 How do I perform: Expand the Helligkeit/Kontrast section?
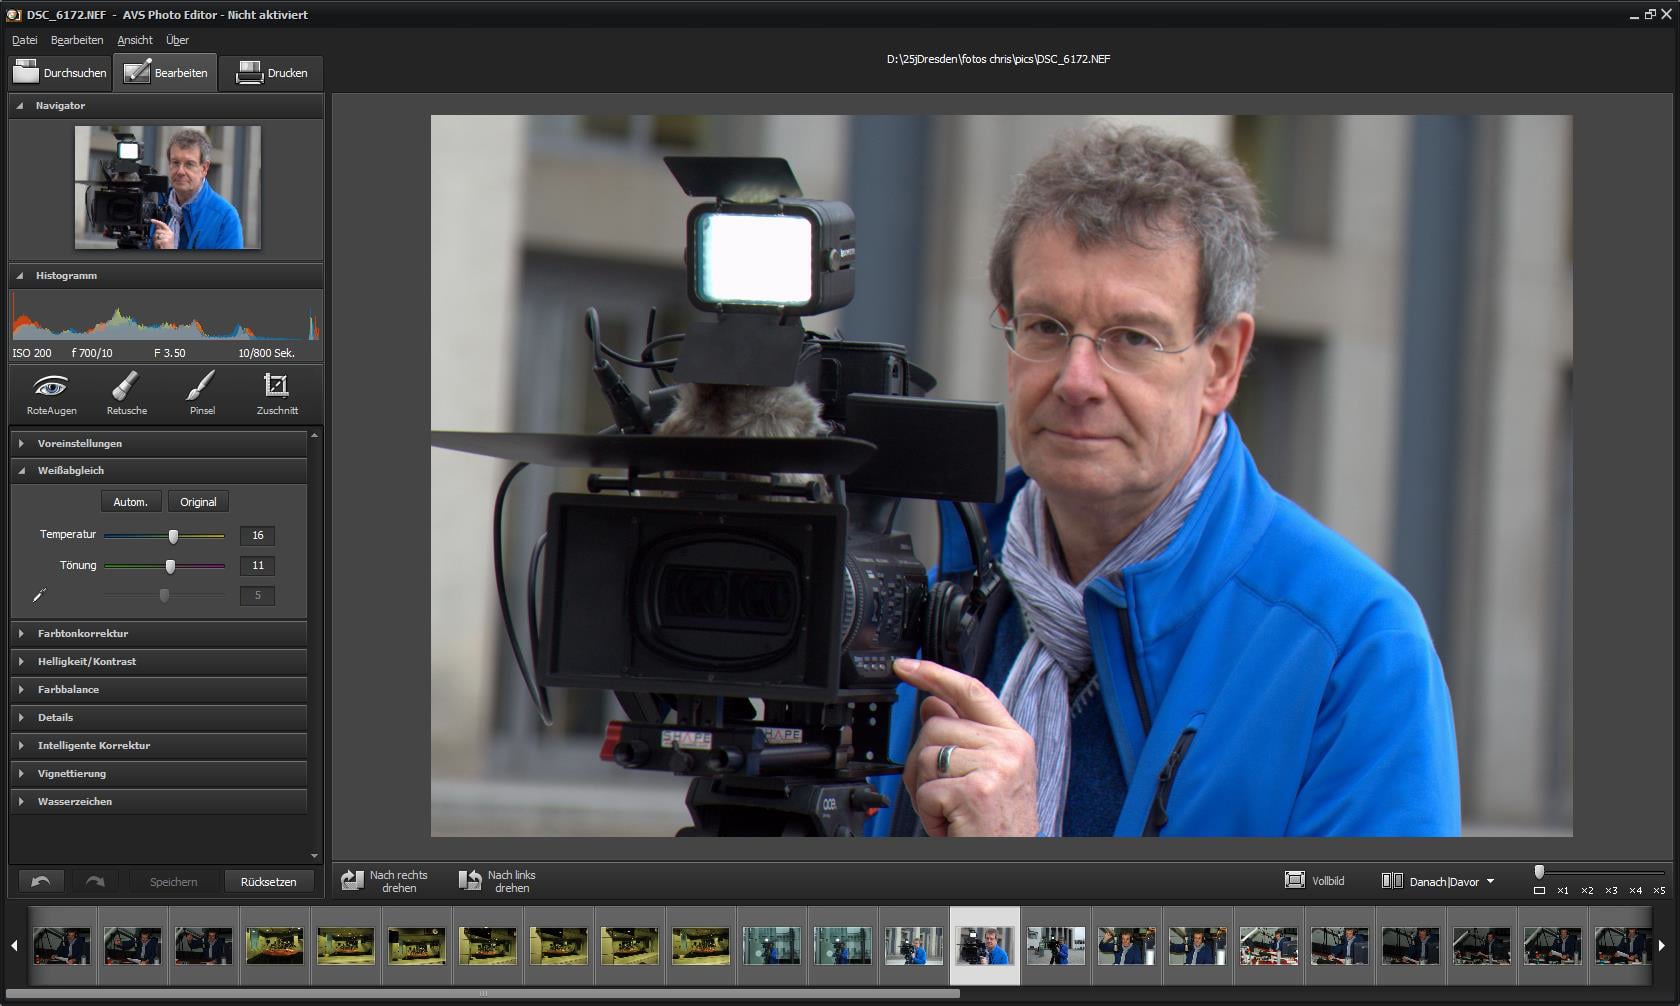pyautogui.click(x=86, y=661)
